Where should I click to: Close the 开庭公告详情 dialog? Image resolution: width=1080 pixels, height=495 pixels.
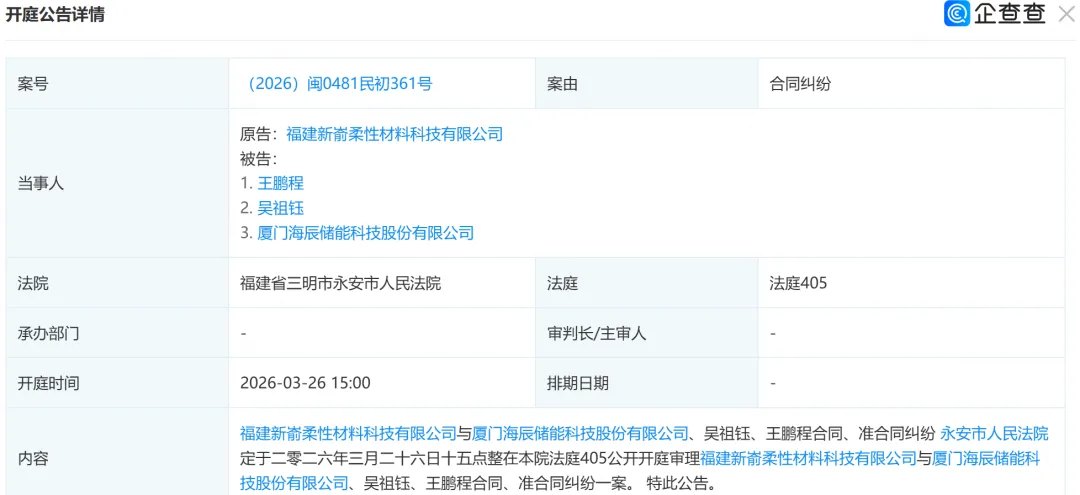pyautogui.click(x=1066, y=14)
